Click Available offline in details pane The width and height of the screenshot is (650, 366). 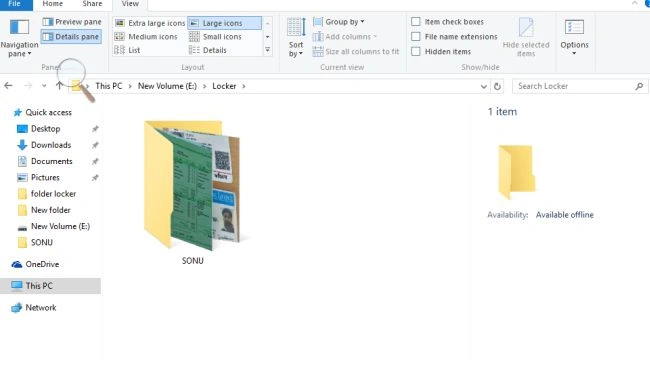click(564, 215)
